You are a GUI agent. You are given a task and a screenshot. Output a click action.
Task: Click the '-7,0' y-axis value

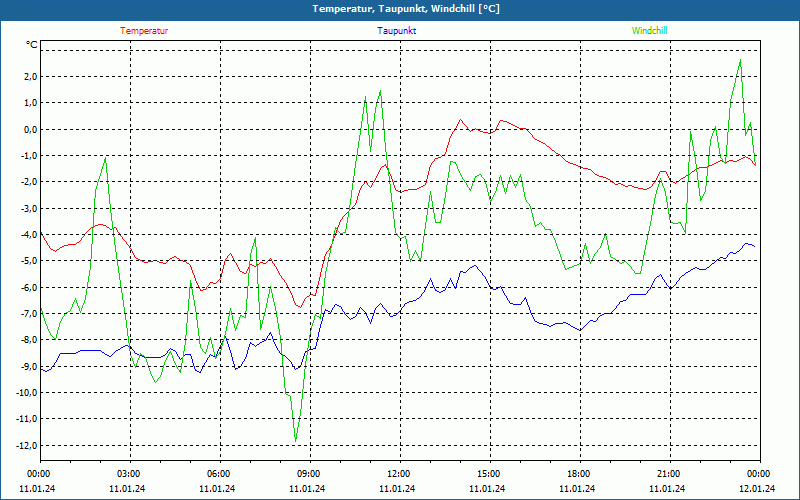[30, 314]
